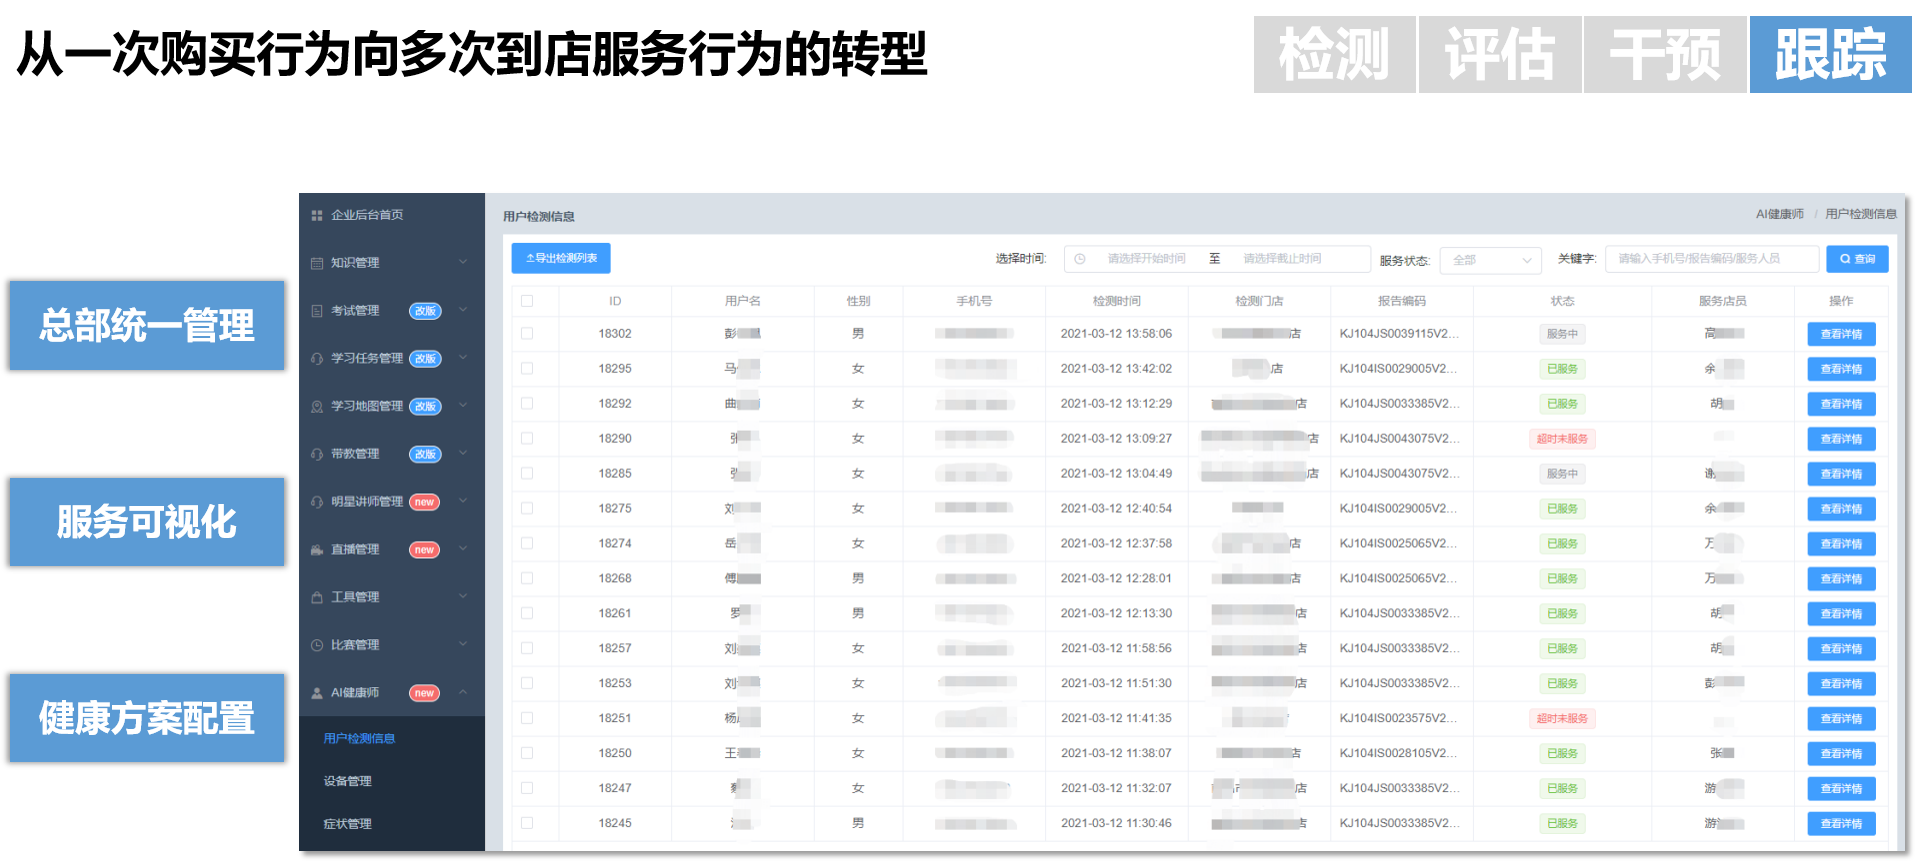This screenshot has width=1917, height=861.
Task: Open 症状管理 submenu item
Action: click(x=347, y=824)
